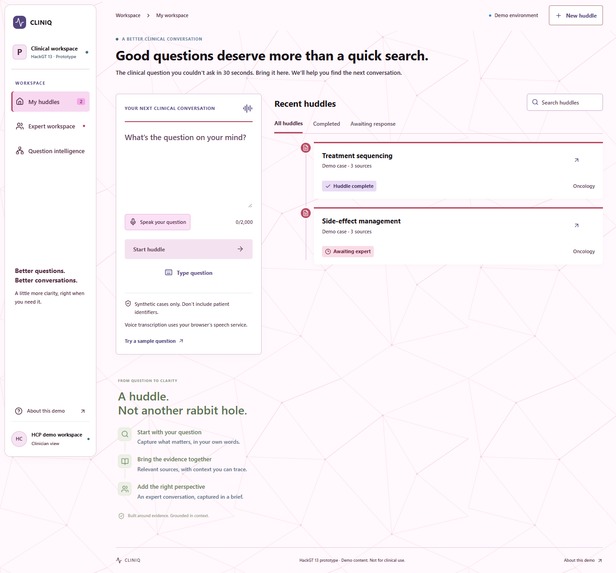Click the My huddles home icon

(20, 102)
